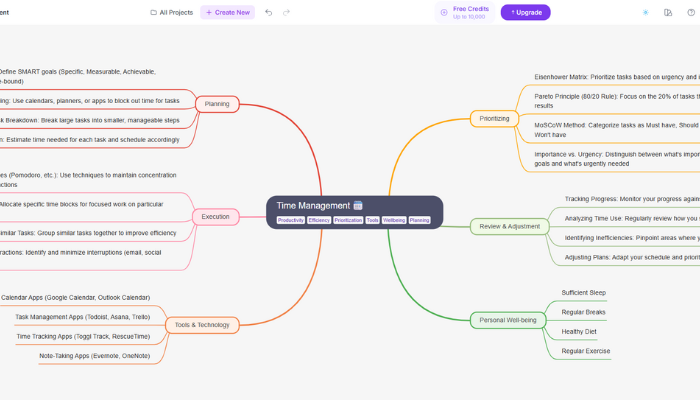
Task: Click the Upgrade button
Action: coord(525,12)
